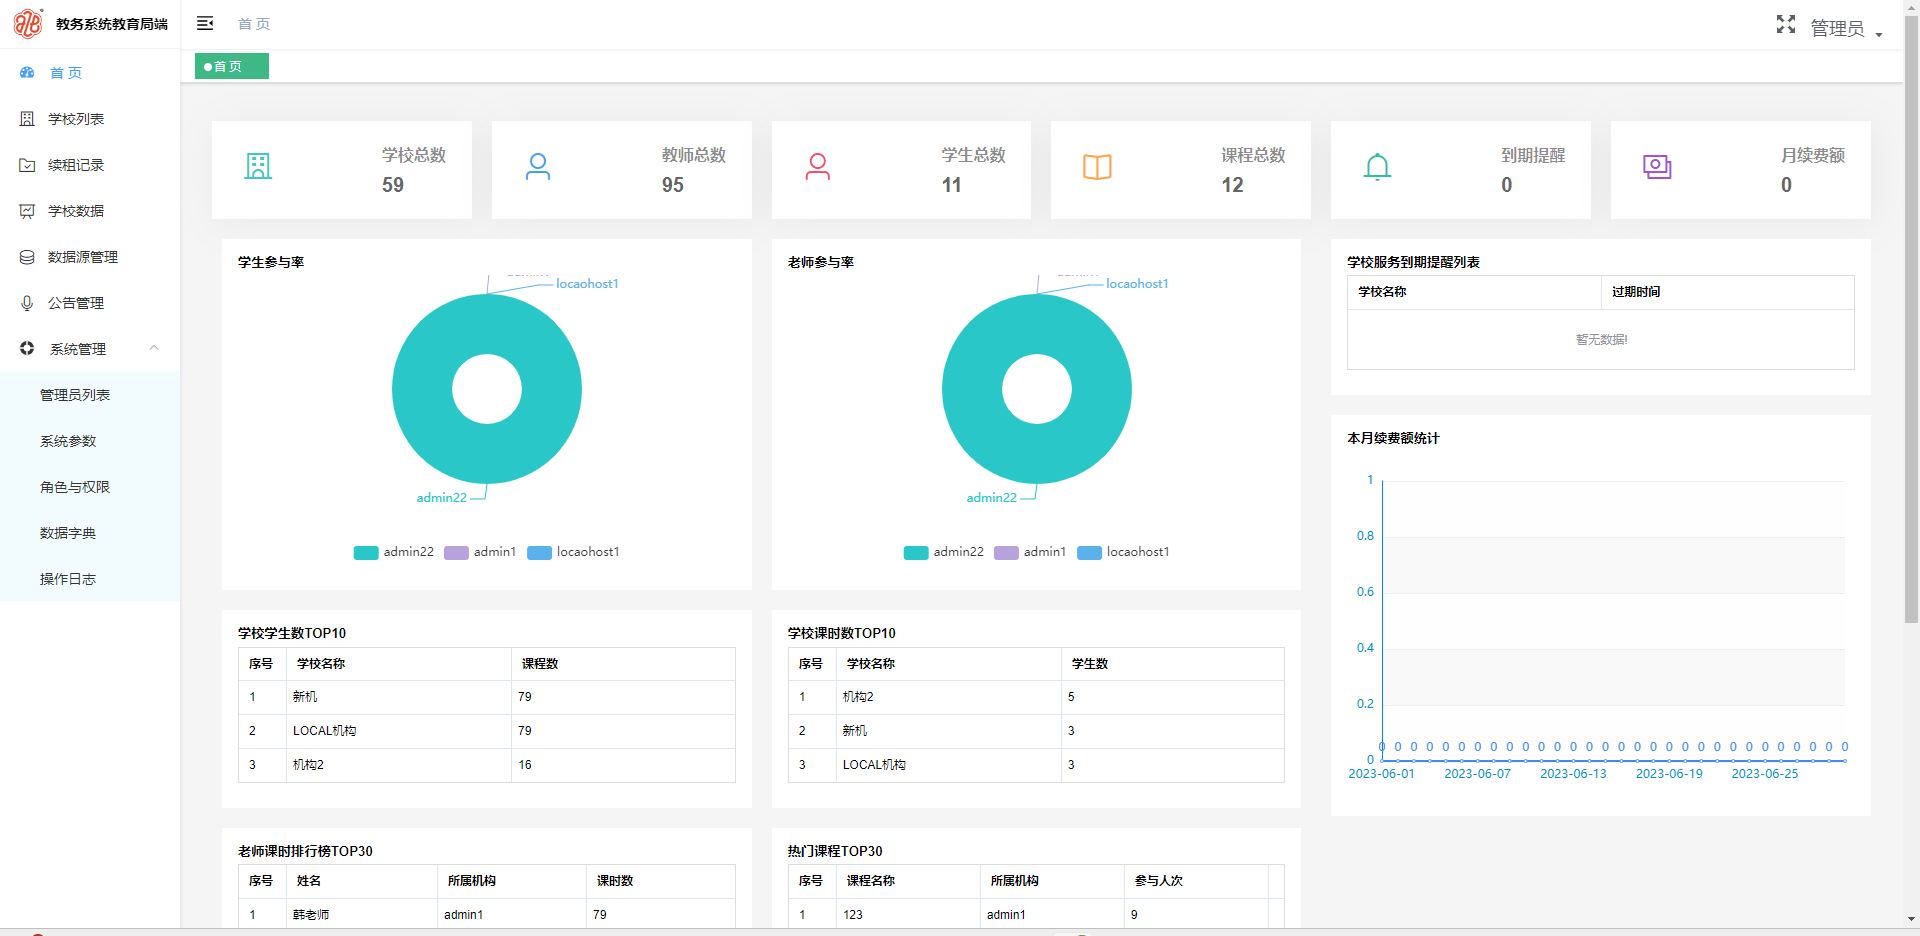Toggle locaohost1 legend in teacher participation chart
The width and height of the screenshot is (1920, 936).
point(1123,552)
